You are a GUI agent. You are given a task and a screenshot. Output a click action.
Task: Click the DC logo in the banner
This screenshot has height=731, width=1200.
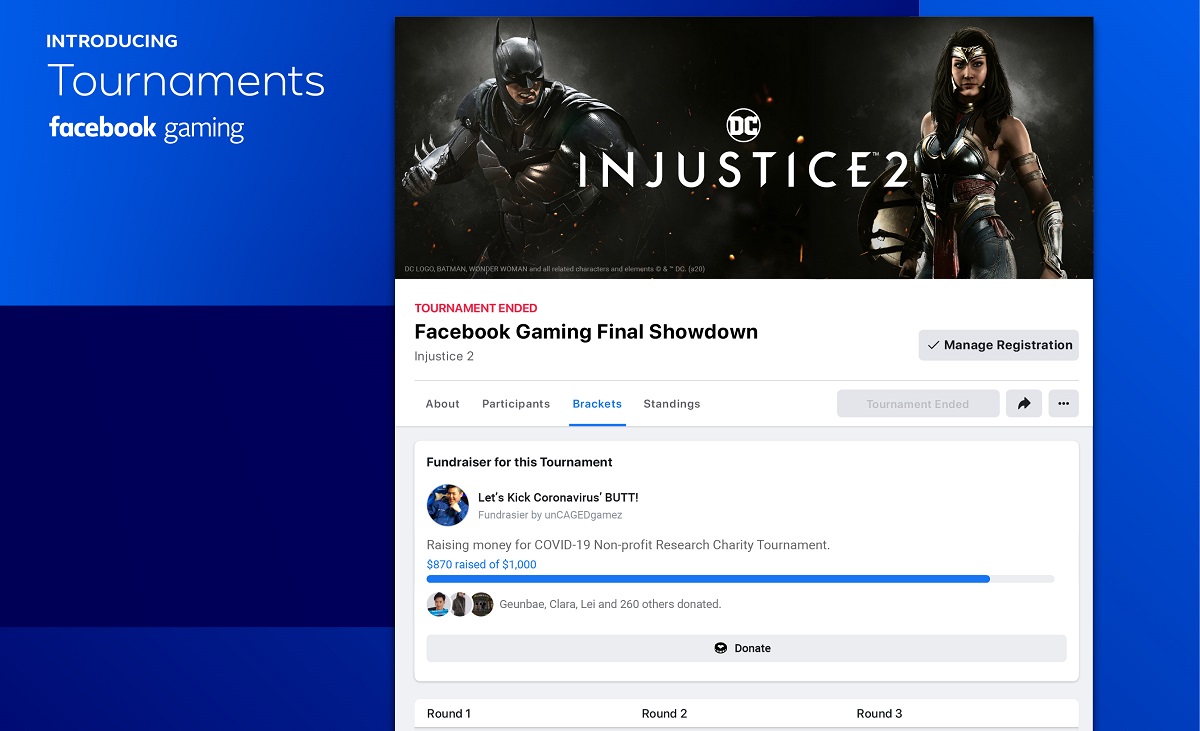point(743,126)
